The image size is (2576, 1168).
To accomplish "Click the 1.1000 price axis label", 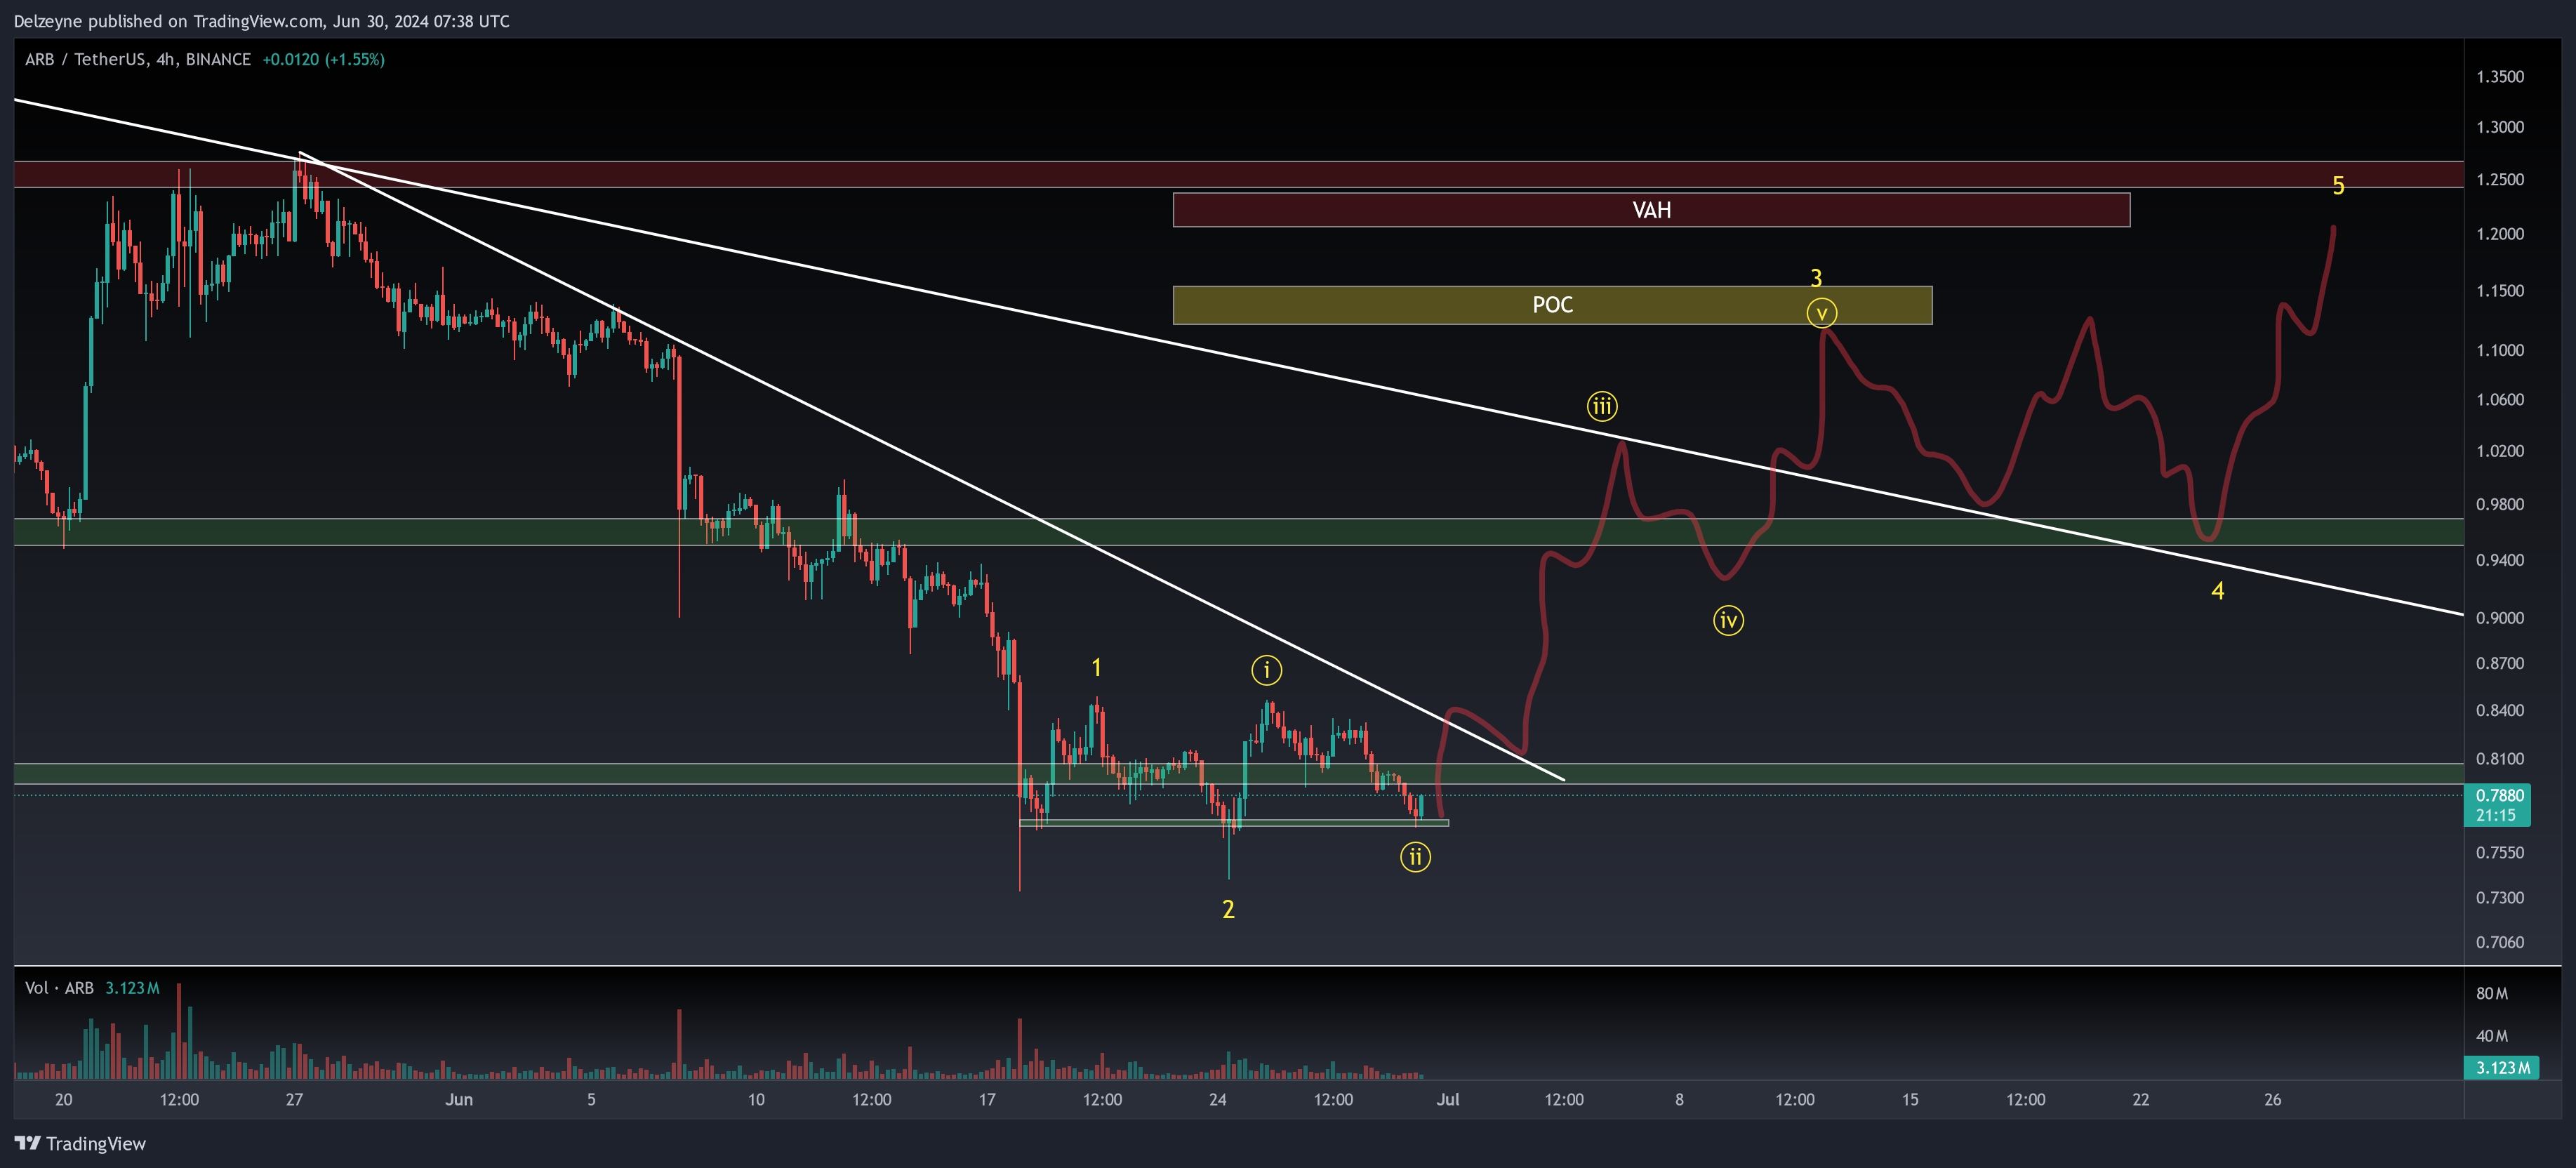I will point(2499,350).
